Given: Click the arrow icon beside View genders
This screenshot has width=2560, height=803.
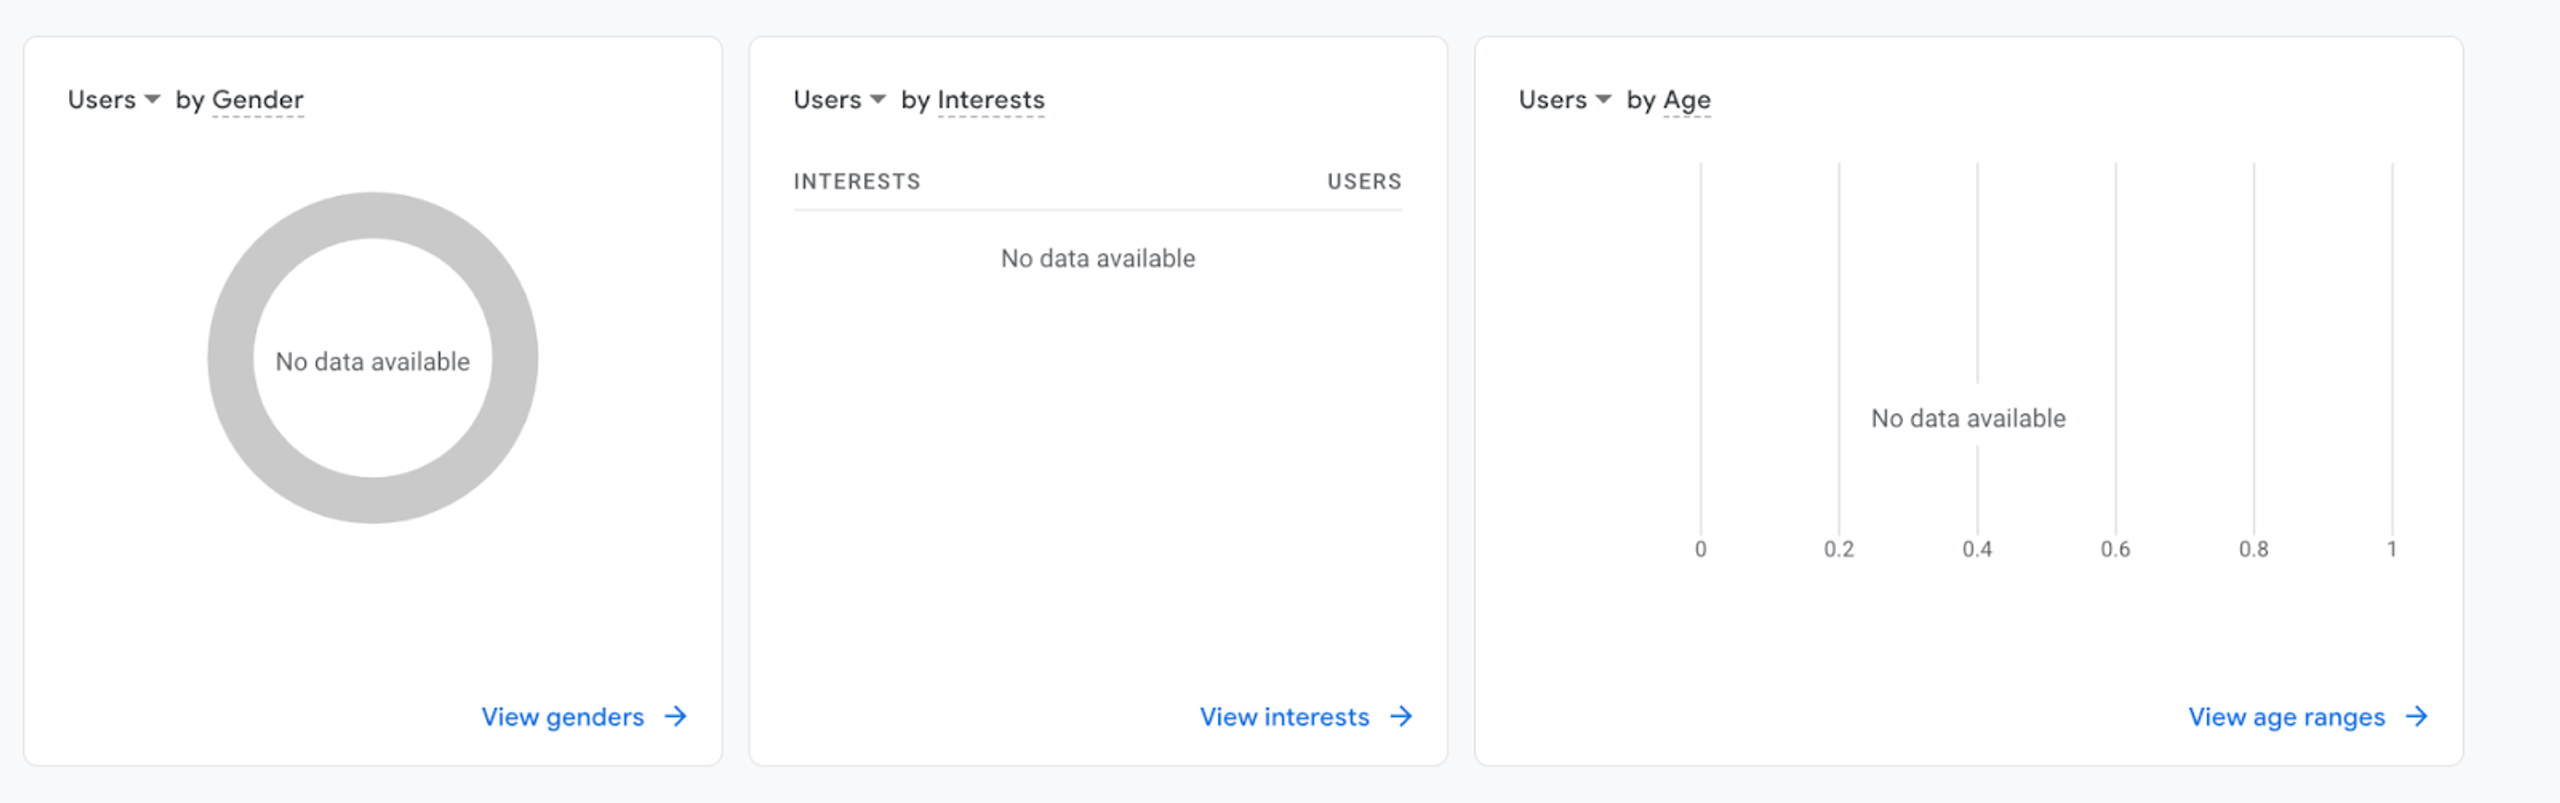Looking at the screenshot, I should coord(676,717).
